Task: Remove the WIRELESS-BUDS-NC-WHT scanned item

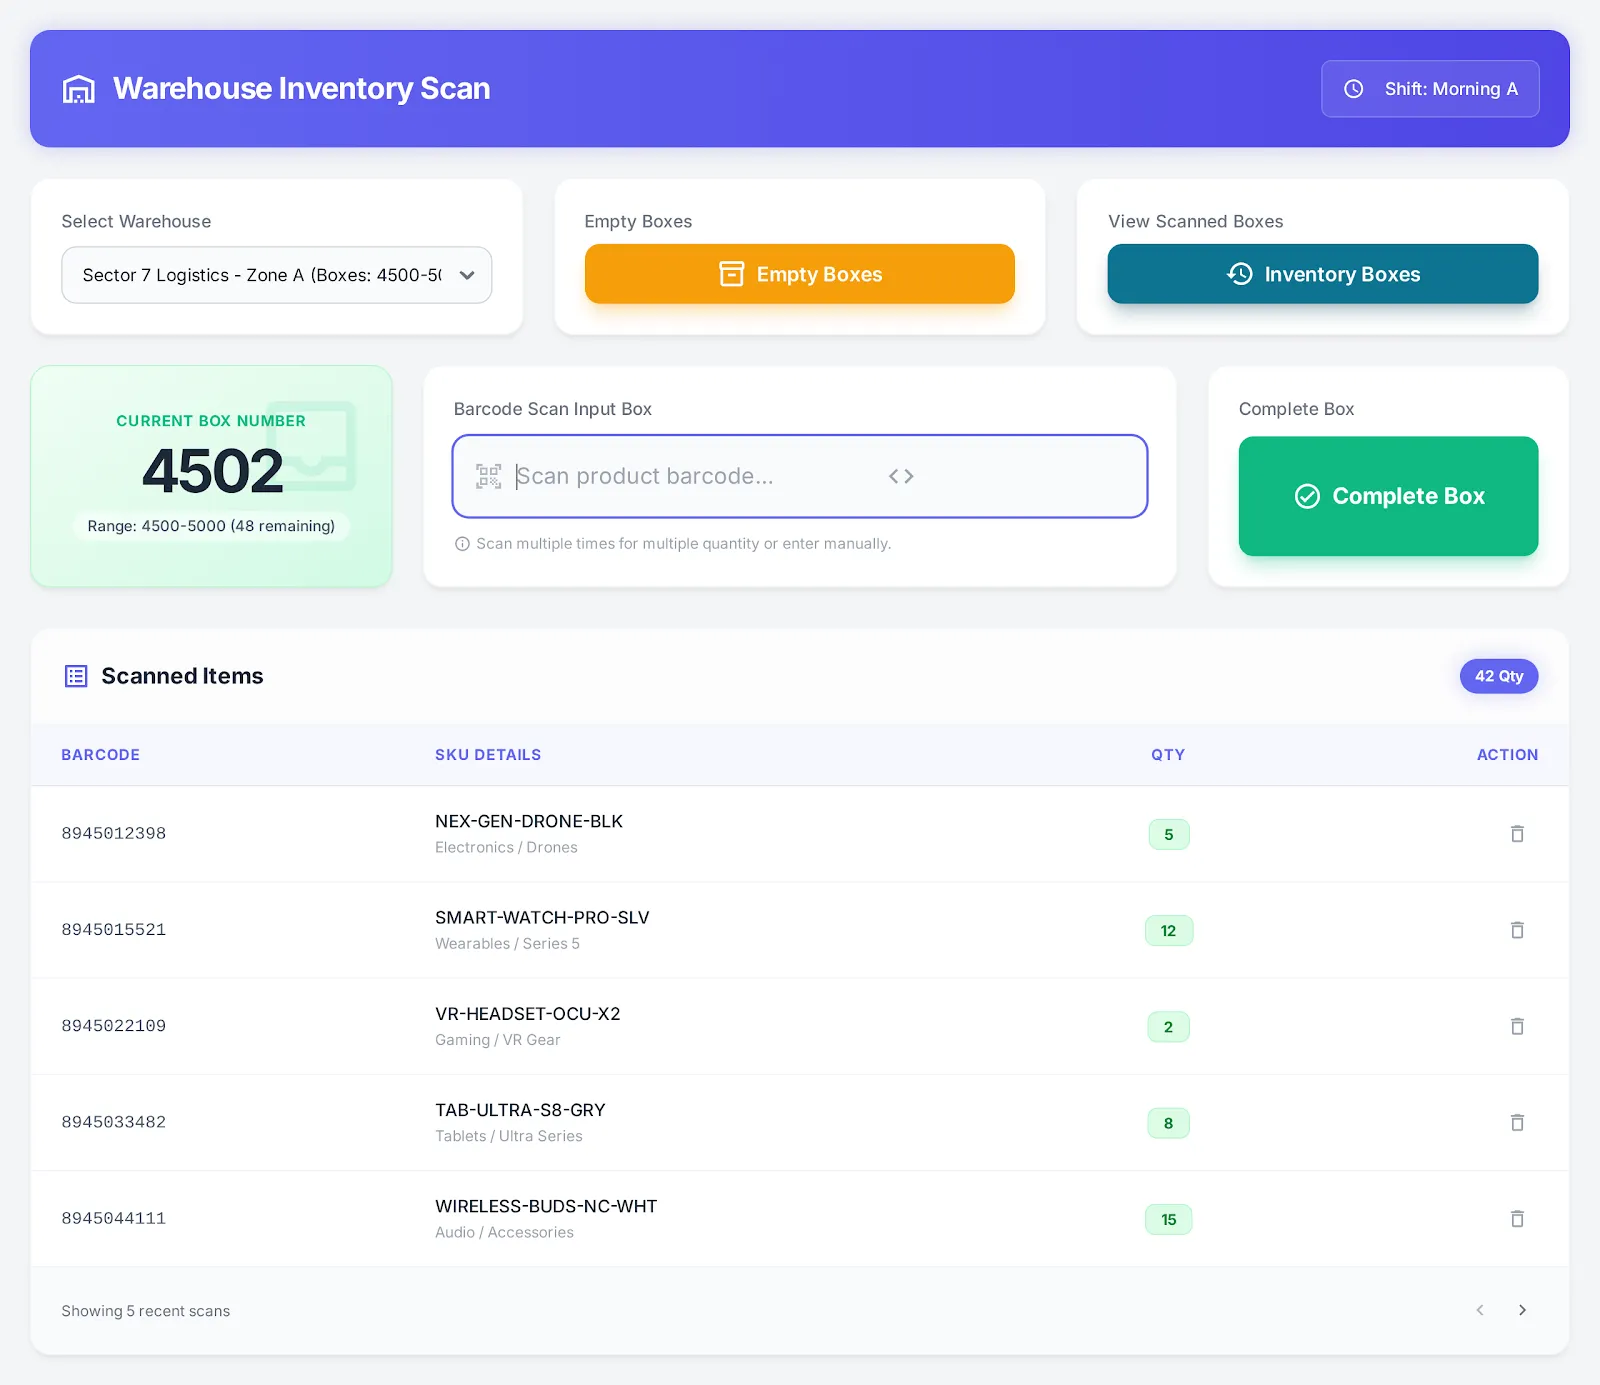Action: point(1518,1218)
